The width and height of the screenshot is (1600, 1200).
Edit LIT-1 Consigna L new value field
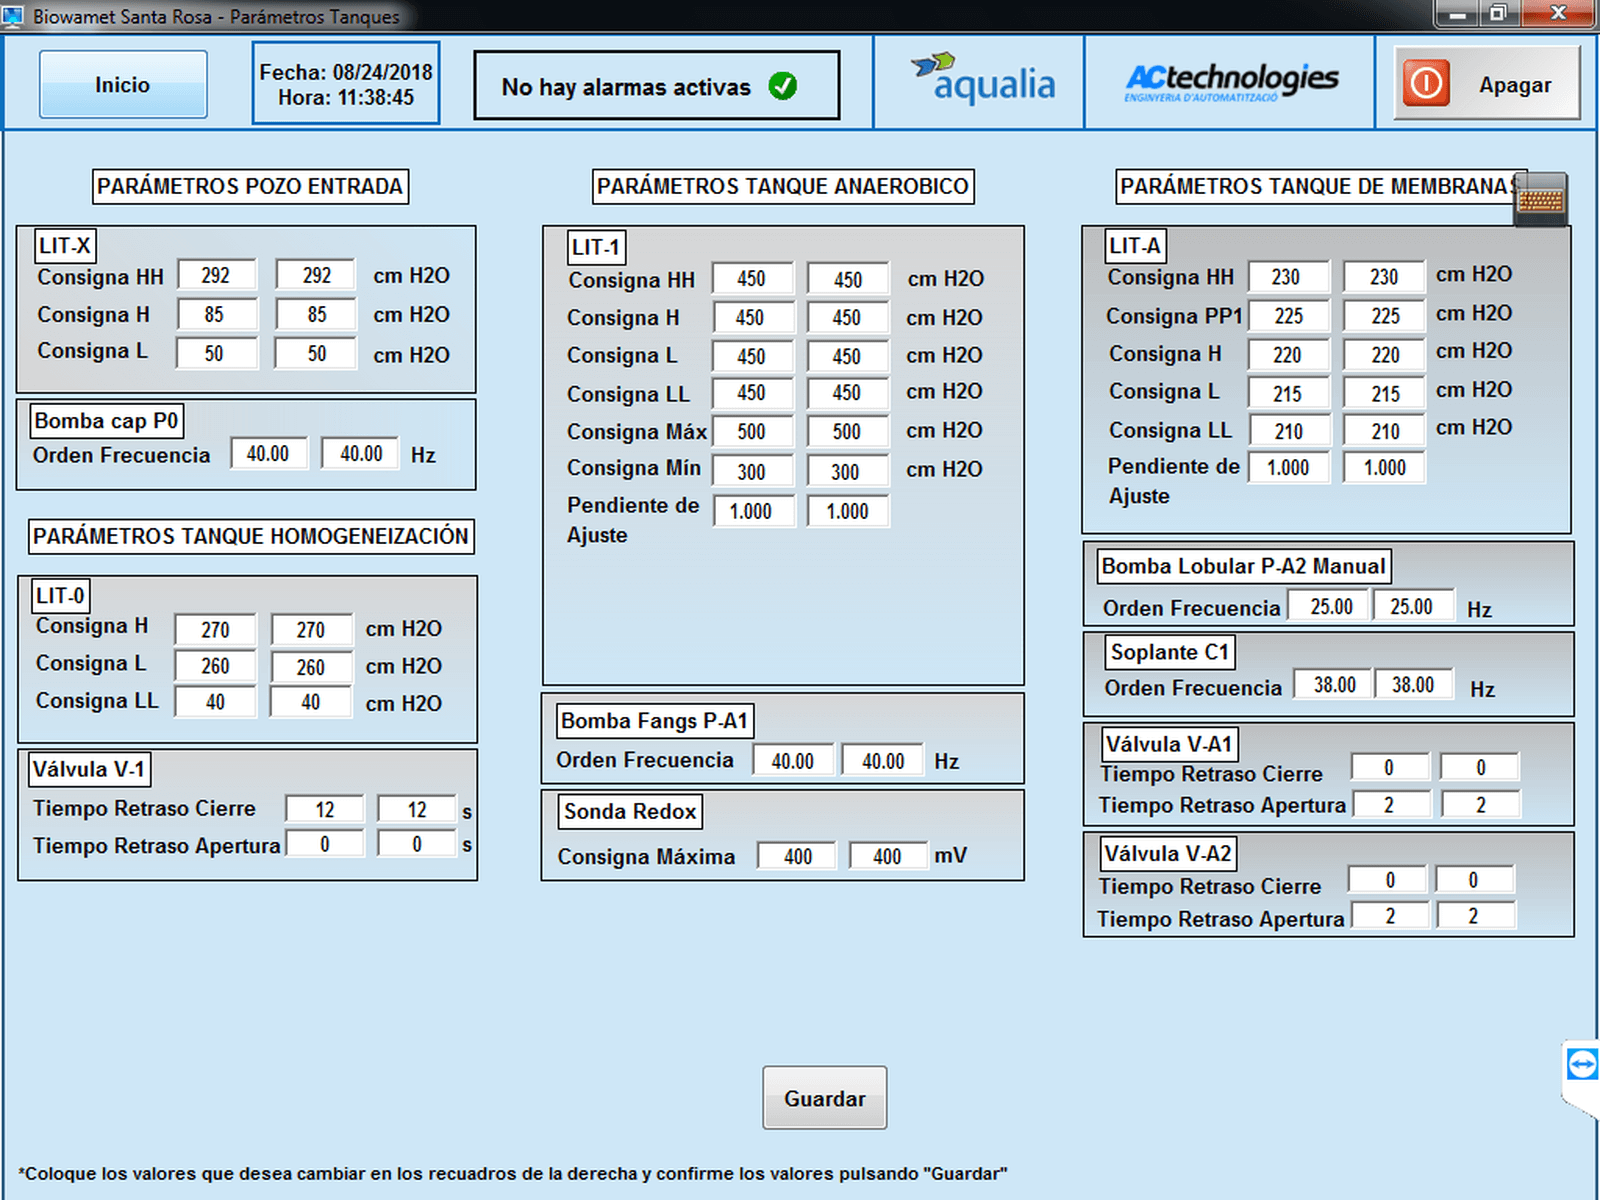click(847, 356)
